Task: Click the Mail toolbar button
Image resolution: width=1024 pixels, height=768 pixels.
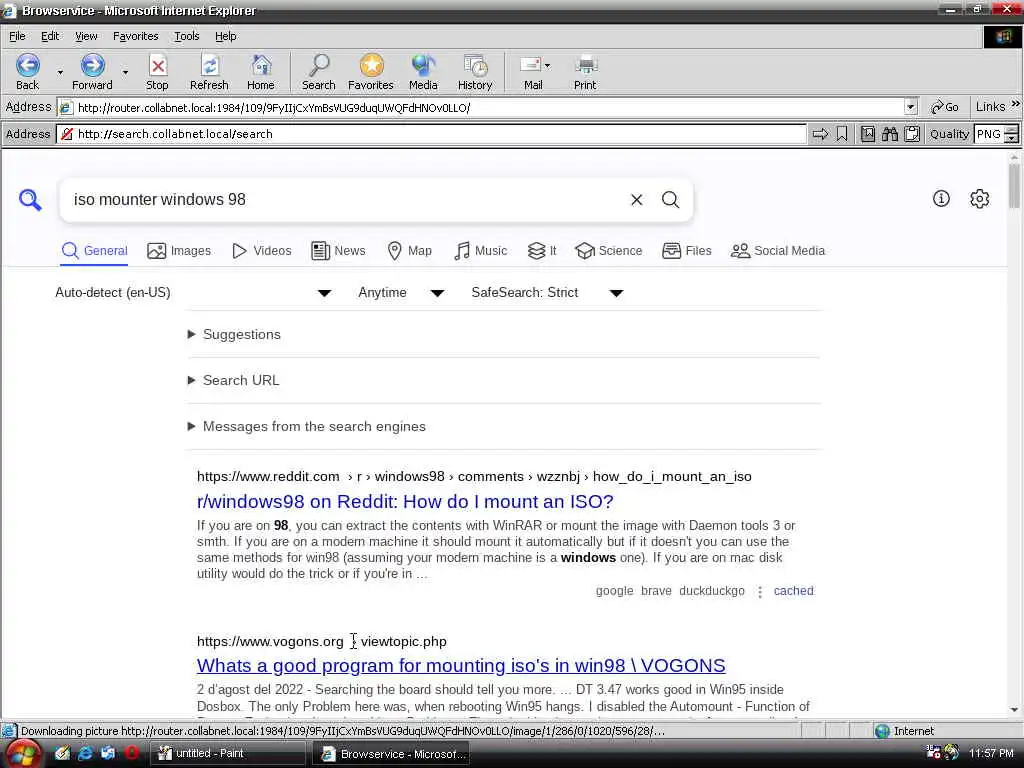Action: pyautogui.click(x=532, y=72)
